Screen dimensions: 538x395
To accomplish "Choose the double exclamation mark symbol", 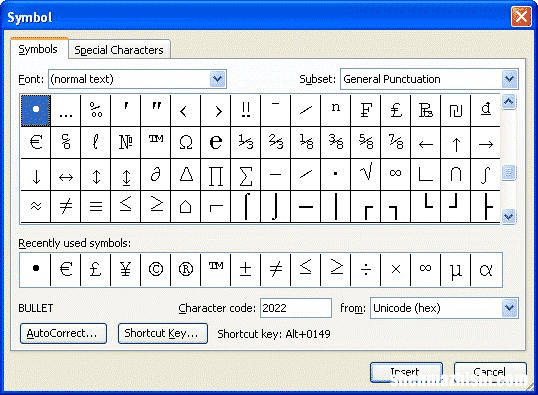I will [246, 111].
